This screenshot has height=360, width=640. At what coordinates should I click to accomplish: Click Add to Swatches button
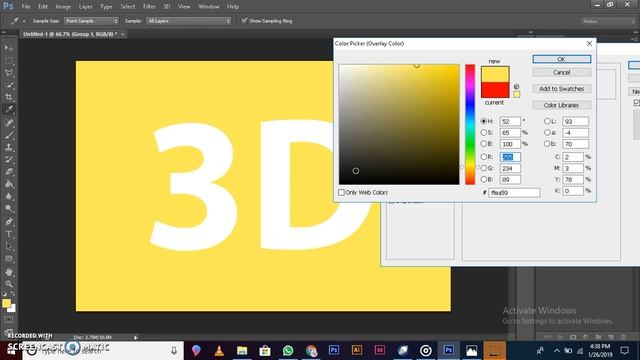click(562, 89)
